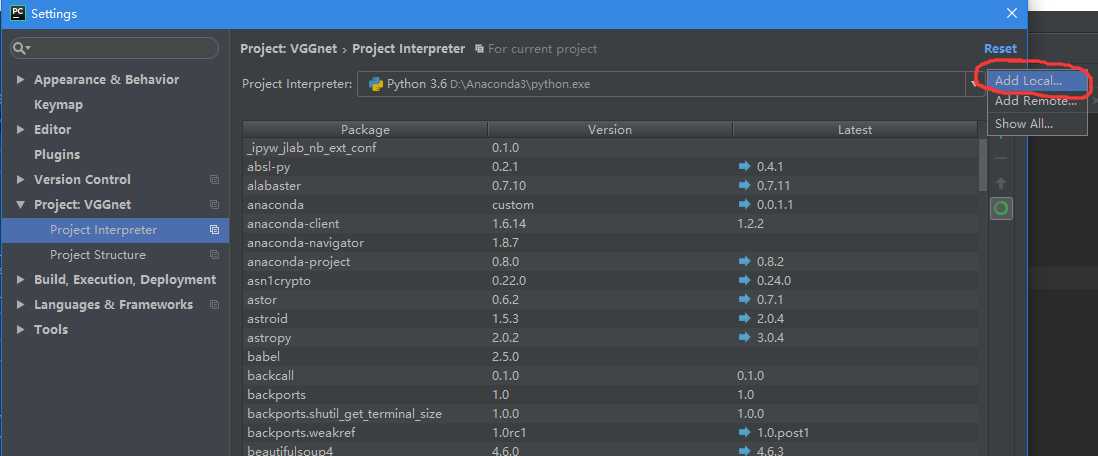Click the project-level icon beside Languages & Frameworks
The width and height of the screenshot is (1098, 456).
click(214, 305)
